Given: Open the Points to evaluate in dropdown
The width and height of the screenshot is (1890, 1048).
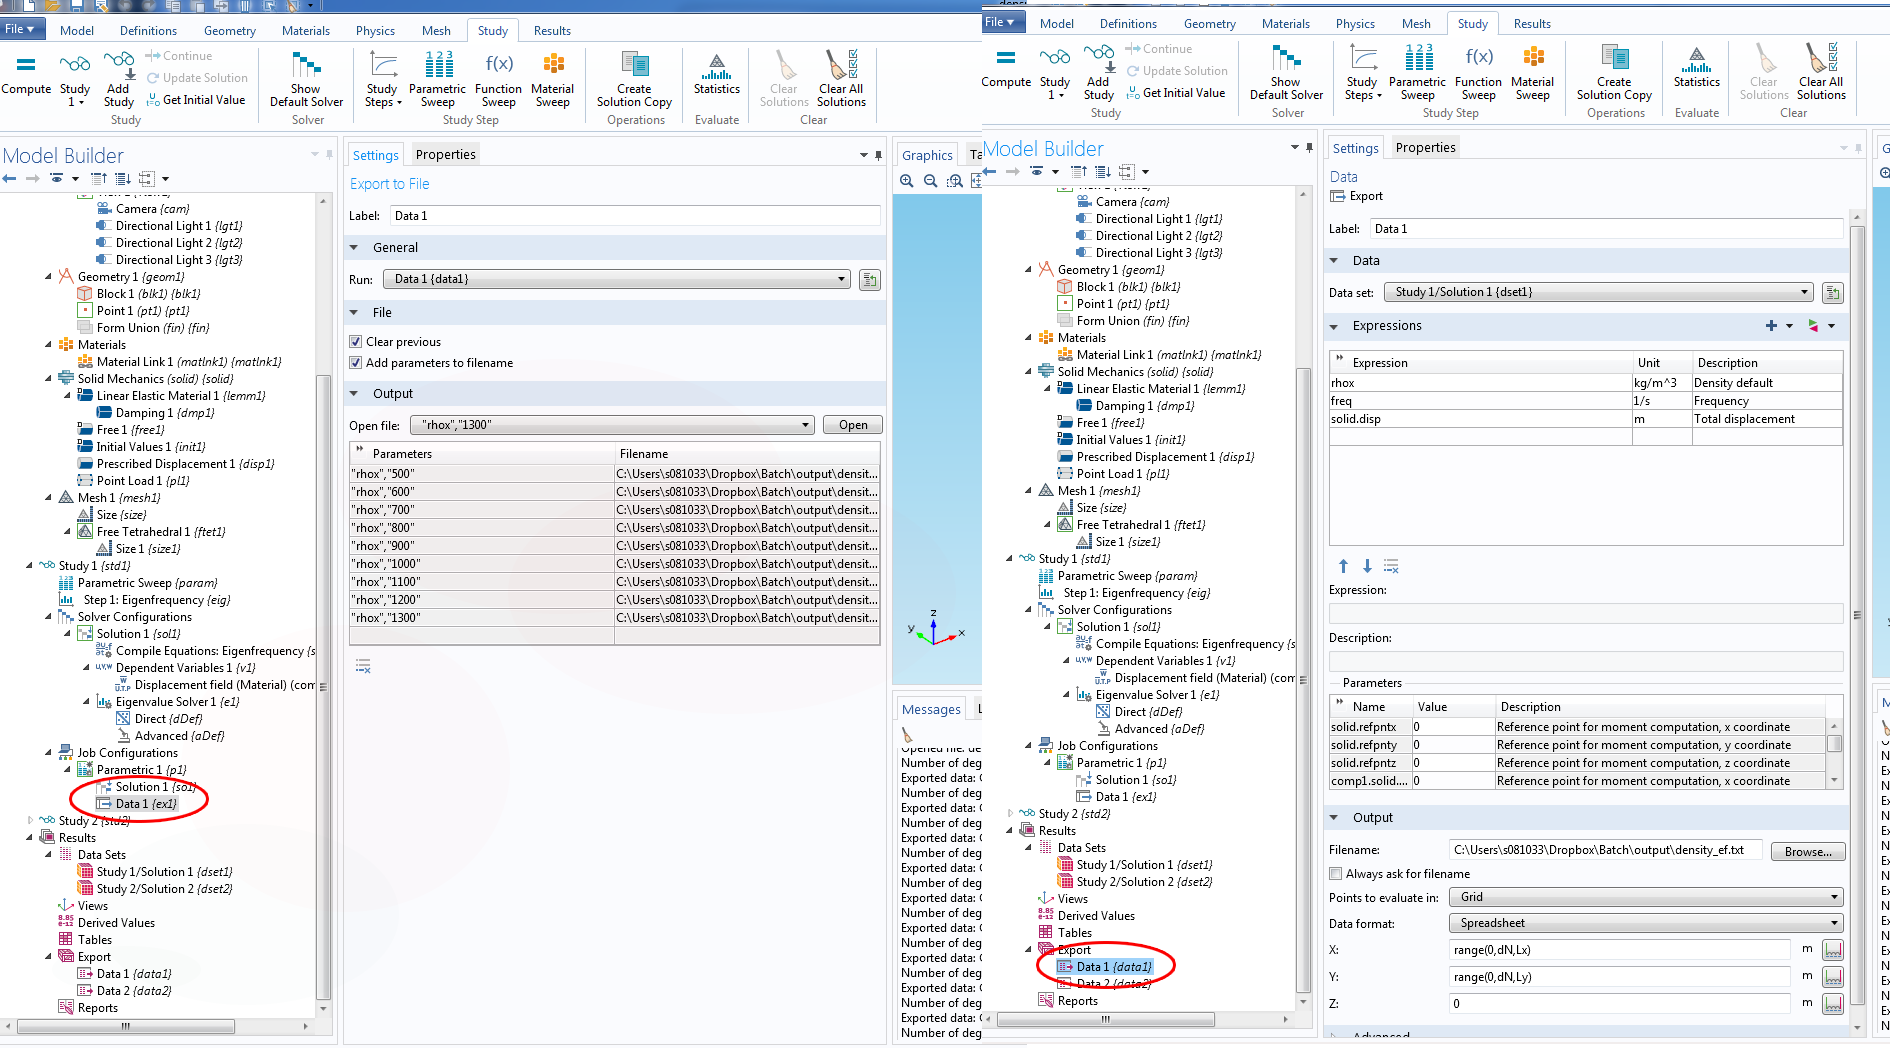Looking at the screenshot, I should 1834,897.
